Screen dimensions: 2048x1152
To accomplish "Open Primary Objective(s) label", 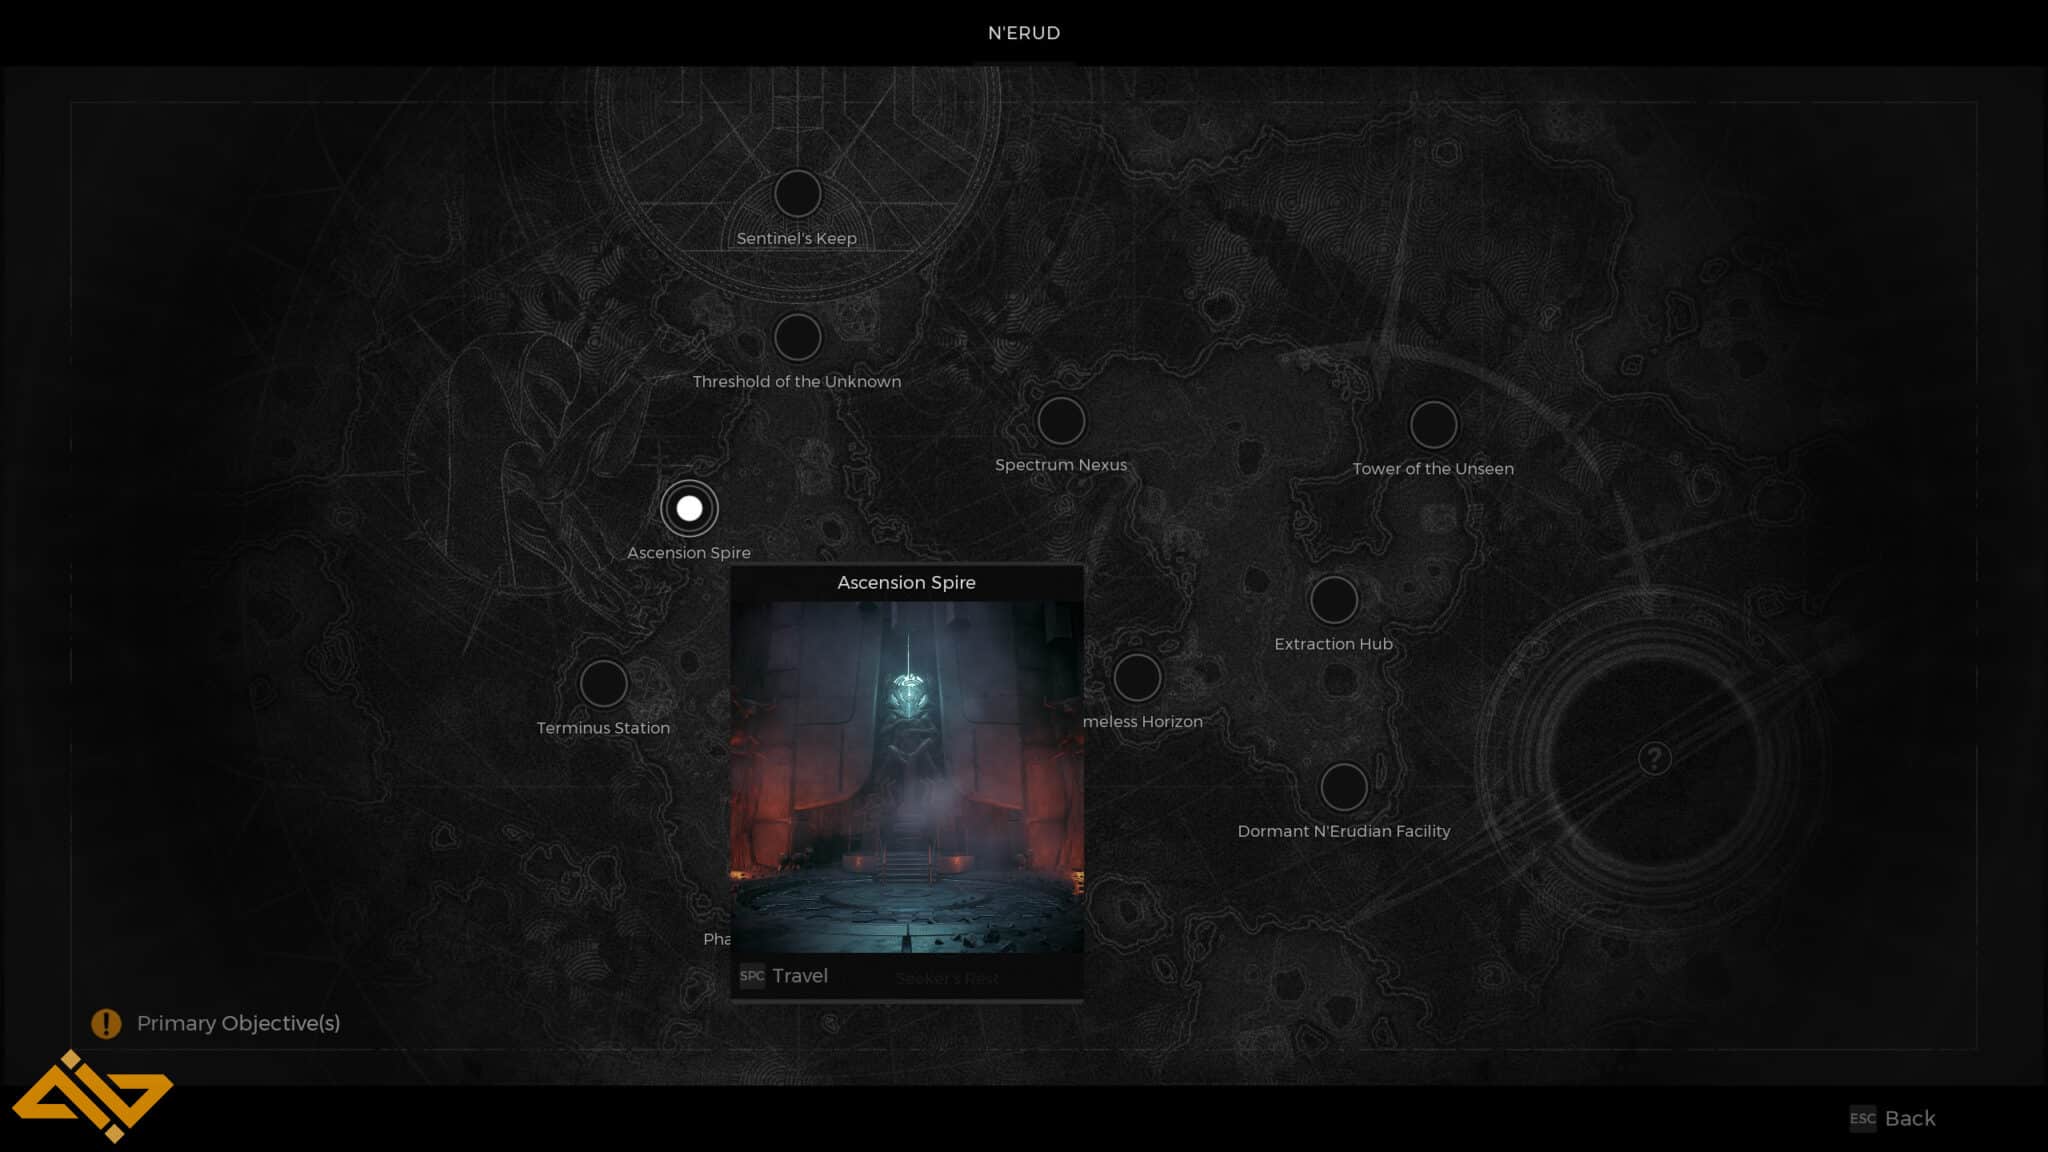I will (x=238, y=1023).
